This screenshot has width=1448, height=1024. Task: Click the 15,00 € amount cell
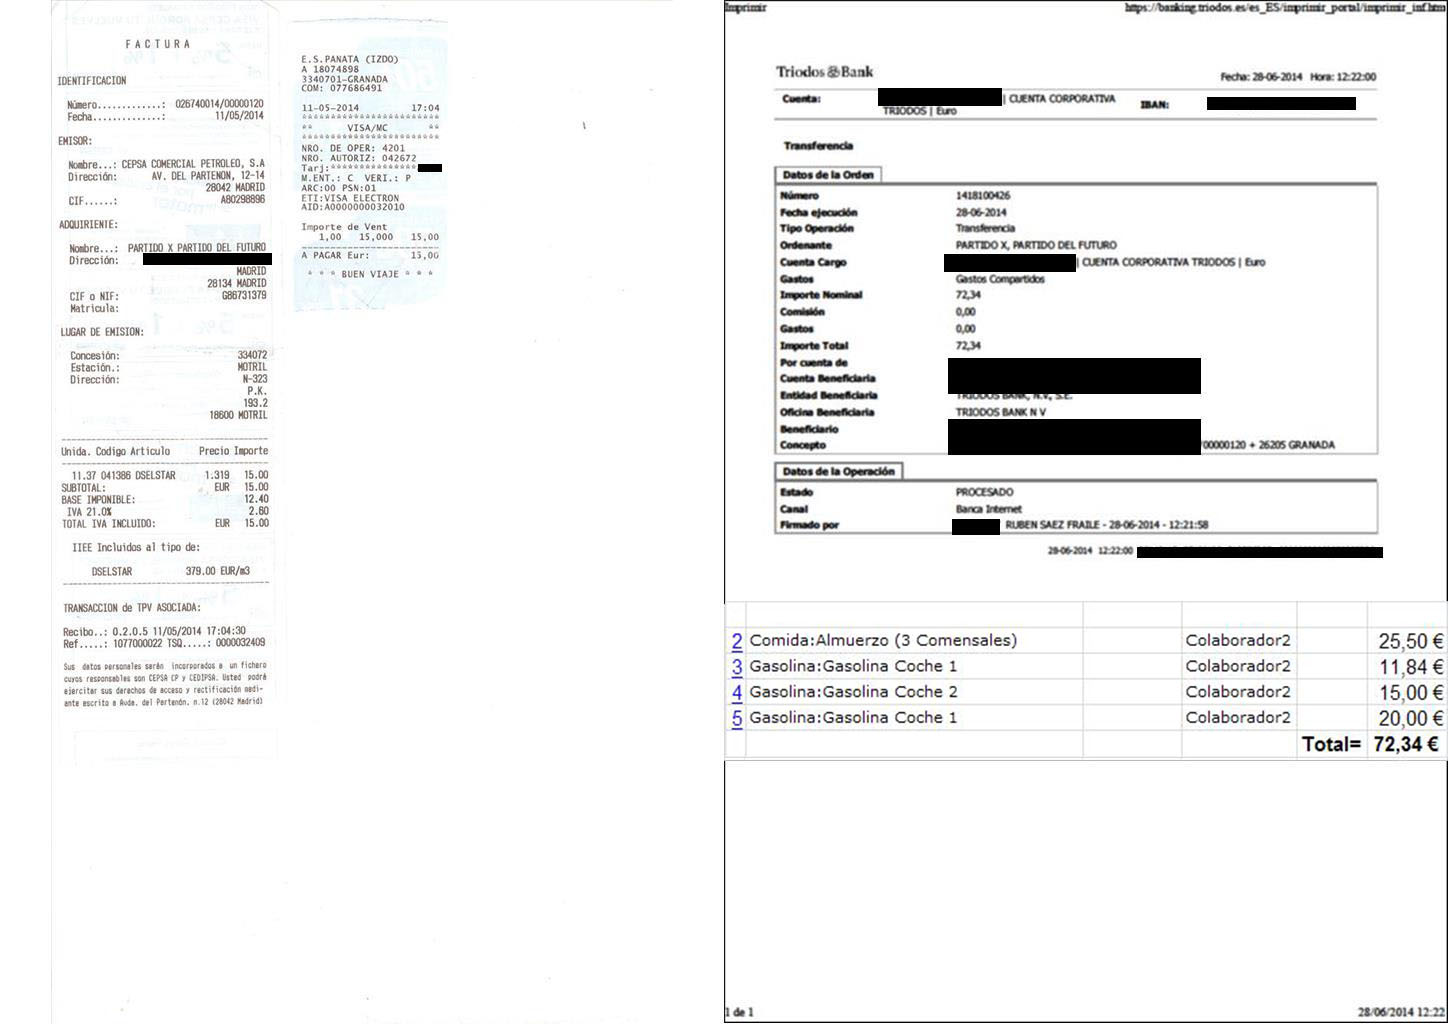[1408, 692]
